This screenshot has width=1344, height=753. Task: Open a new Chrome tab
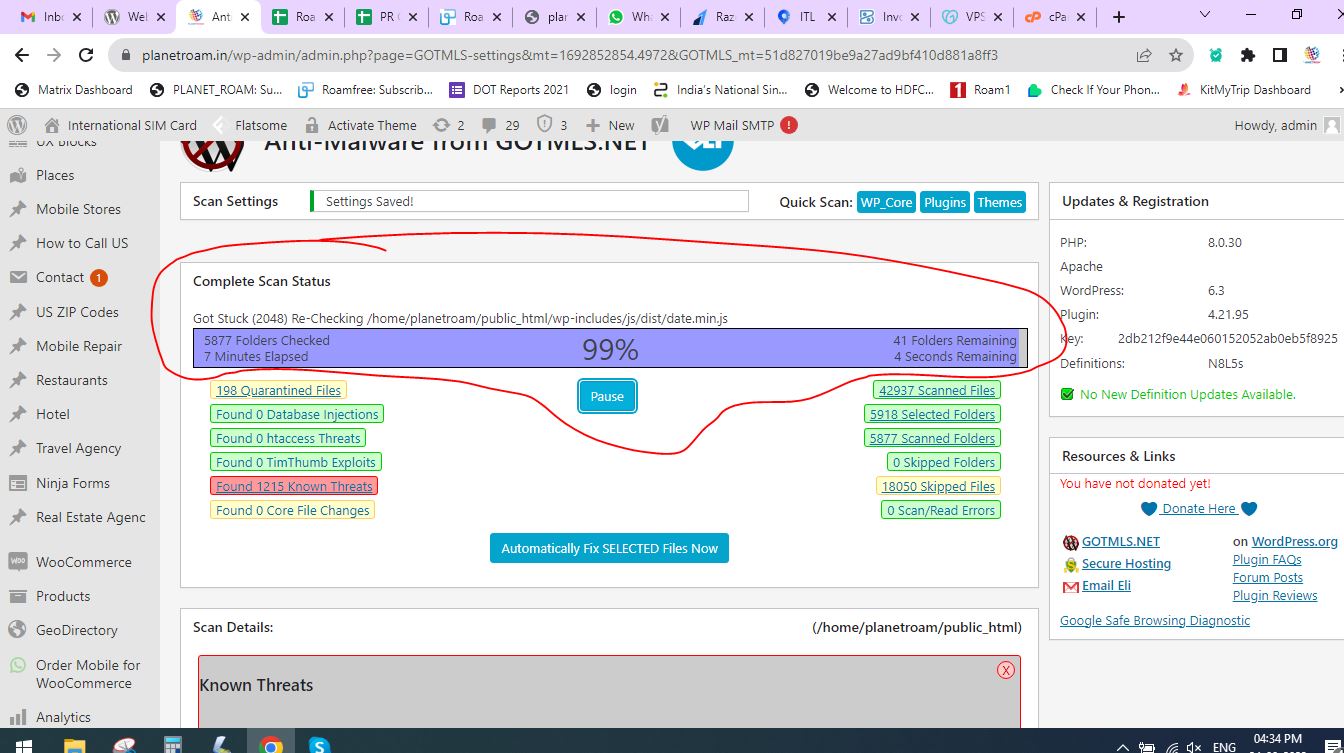1119,17
